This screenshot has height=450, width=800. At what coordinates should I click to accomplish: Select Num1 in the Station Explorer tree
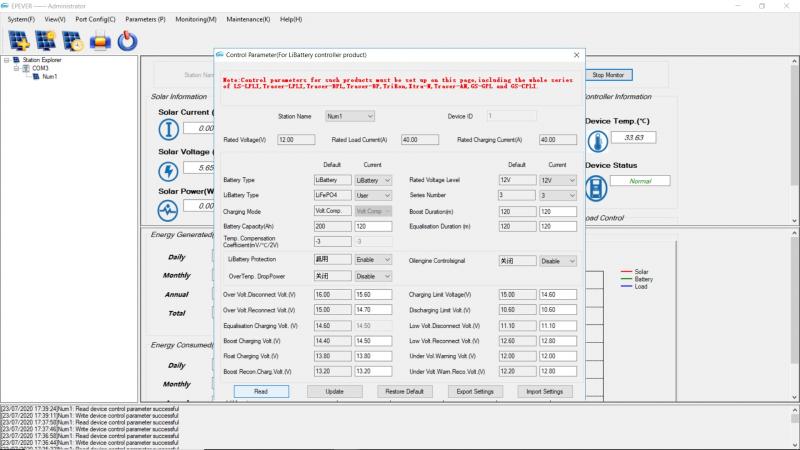click(49, 76)
